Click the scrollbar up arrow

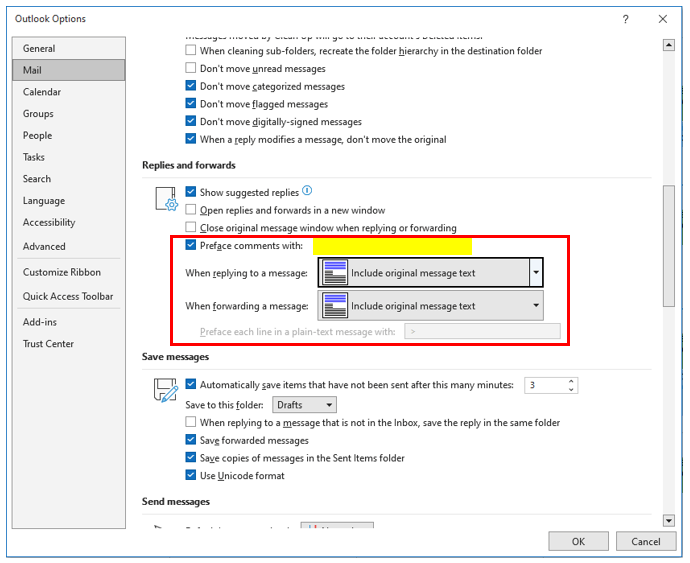pos(669,44)
